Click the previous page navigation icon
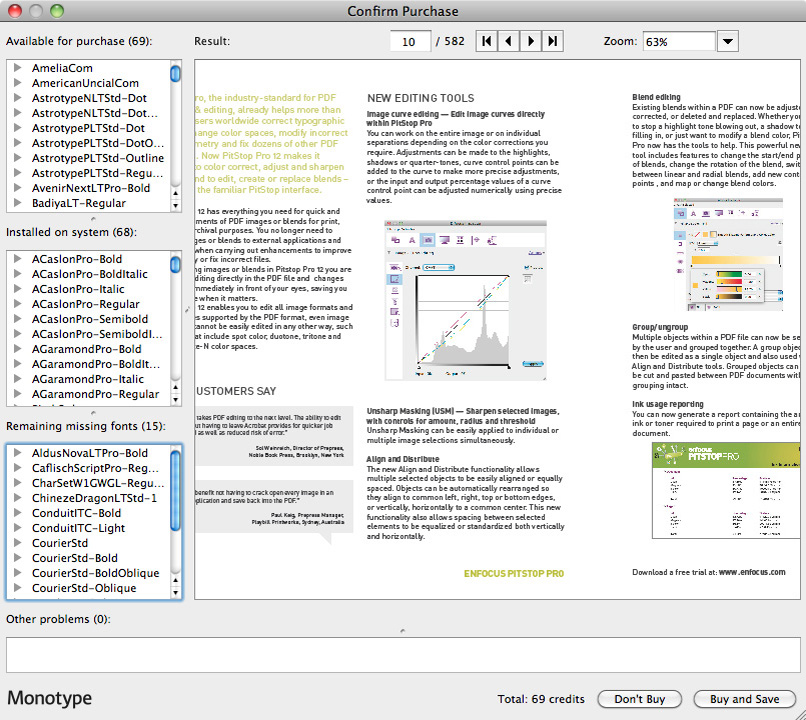The image size is (806, 720). coord(508,41)
